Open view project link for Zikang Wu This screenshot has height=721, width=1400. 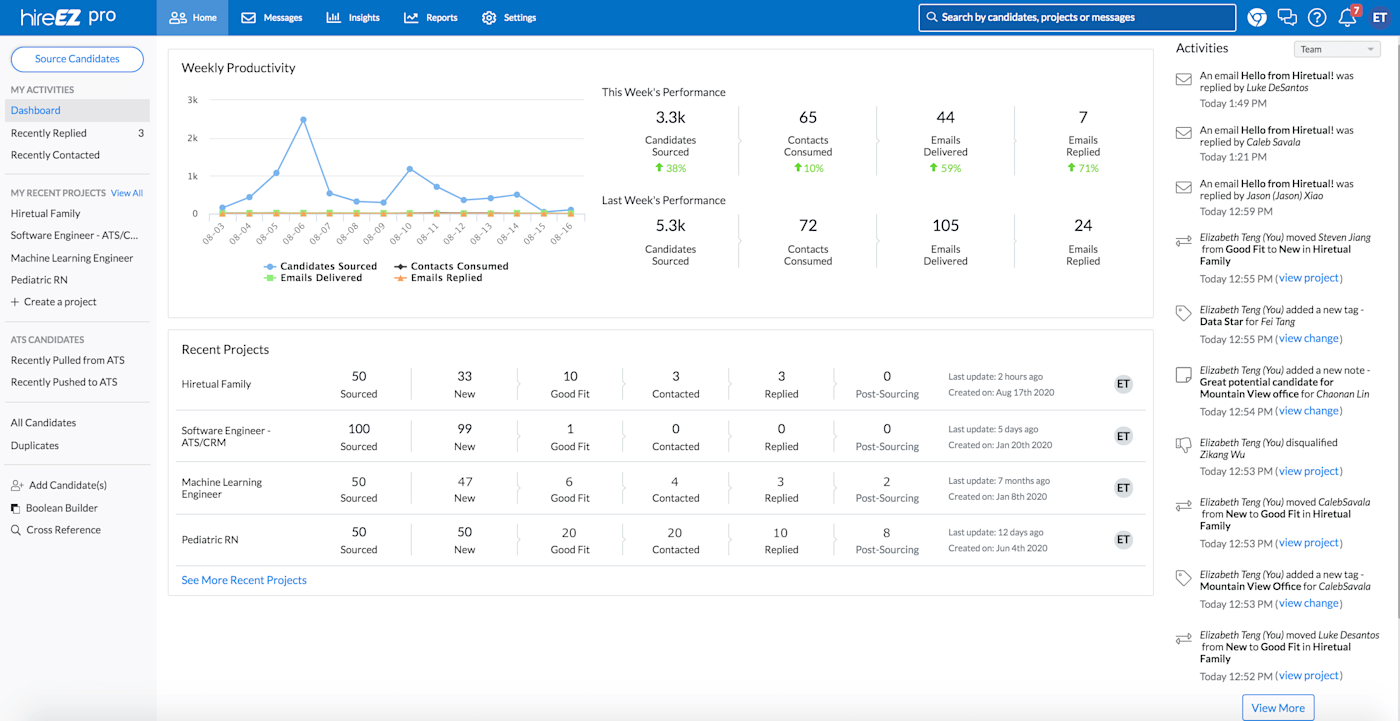1309,471
